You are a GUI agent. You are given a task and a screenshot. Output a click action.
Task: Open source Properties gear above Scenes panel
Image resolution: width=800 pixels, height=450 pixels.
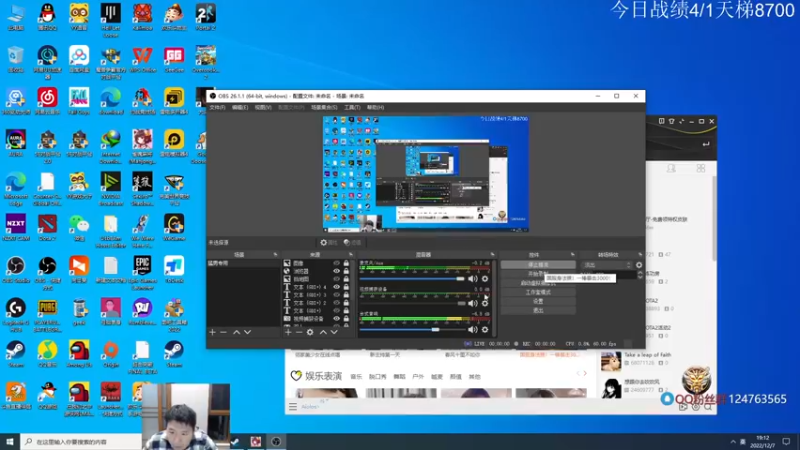[329, 242]
